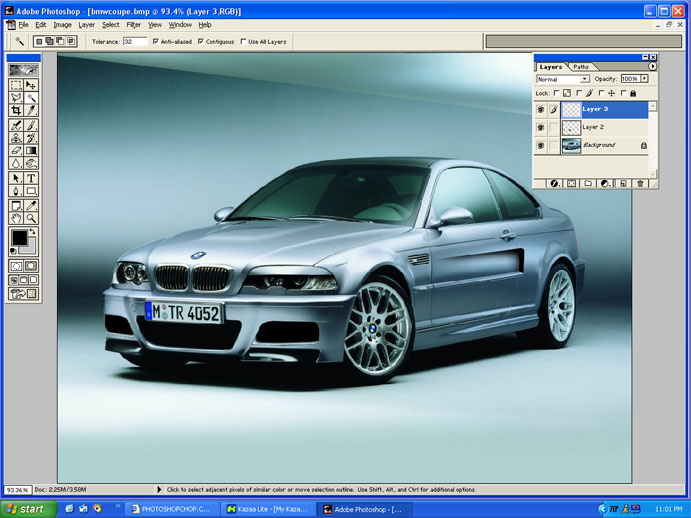Select the Crop tool

pyautogui.click(x=16, y=111)
